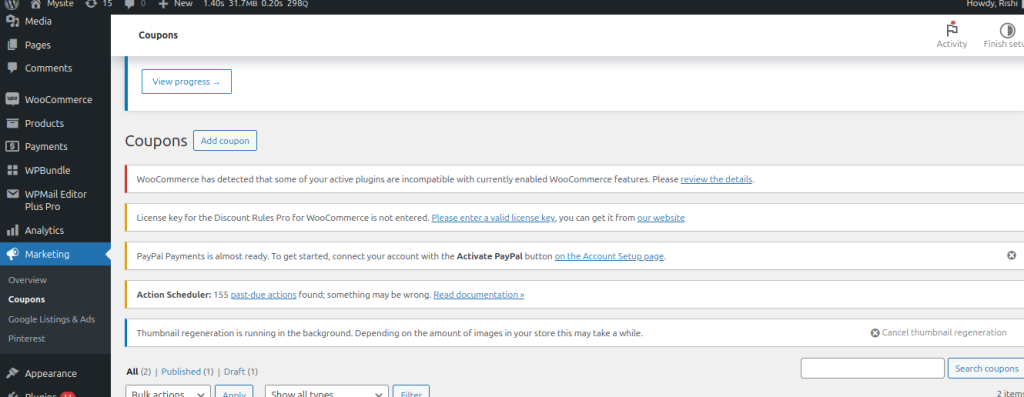Click the Search coupons button
Image resolution: width=1024 pixels, height=397 pixels.
[x=986, y=368]
